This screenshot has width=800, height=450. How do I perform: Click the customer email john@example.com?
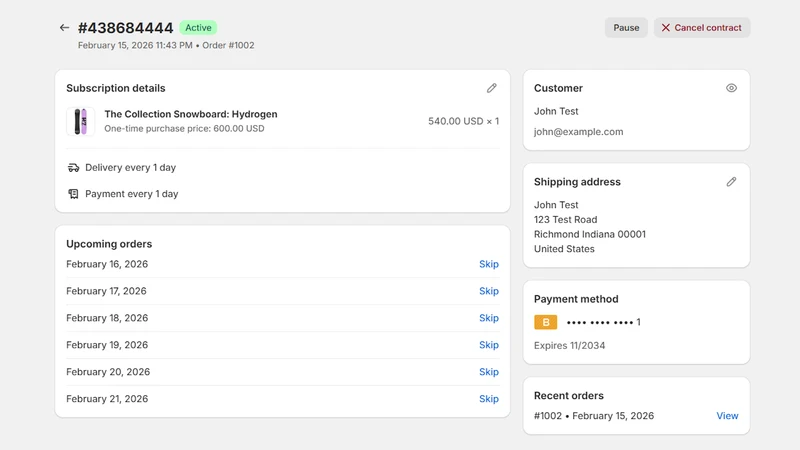click(x=579, y=132)
